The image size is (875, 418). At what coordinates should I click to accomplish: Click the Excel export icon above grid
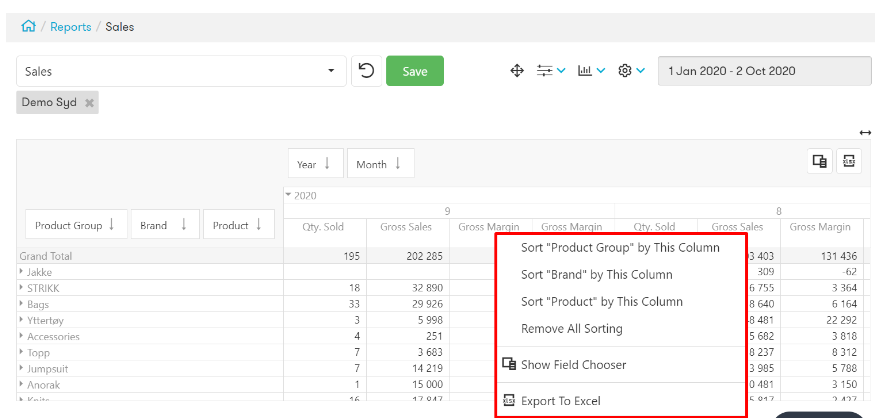coord(849,161)
